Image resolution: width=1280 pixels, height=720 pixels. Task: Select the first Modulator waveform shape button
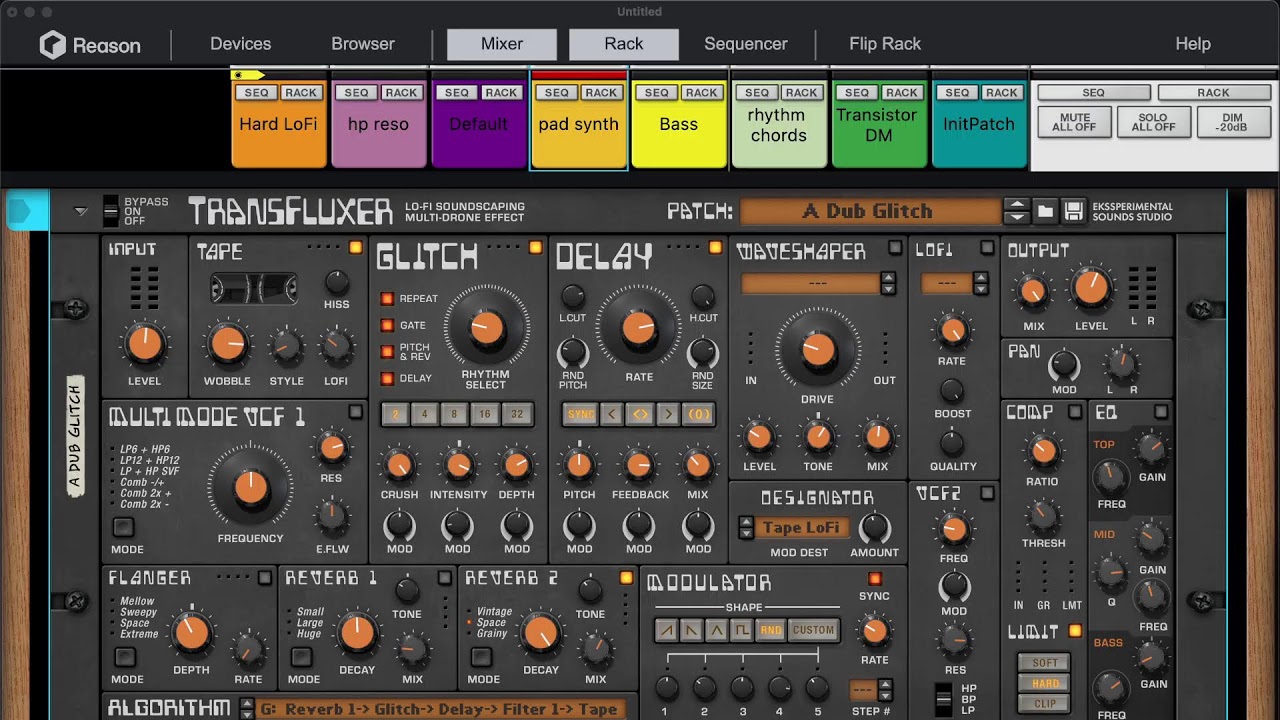(x=666, y=630)
